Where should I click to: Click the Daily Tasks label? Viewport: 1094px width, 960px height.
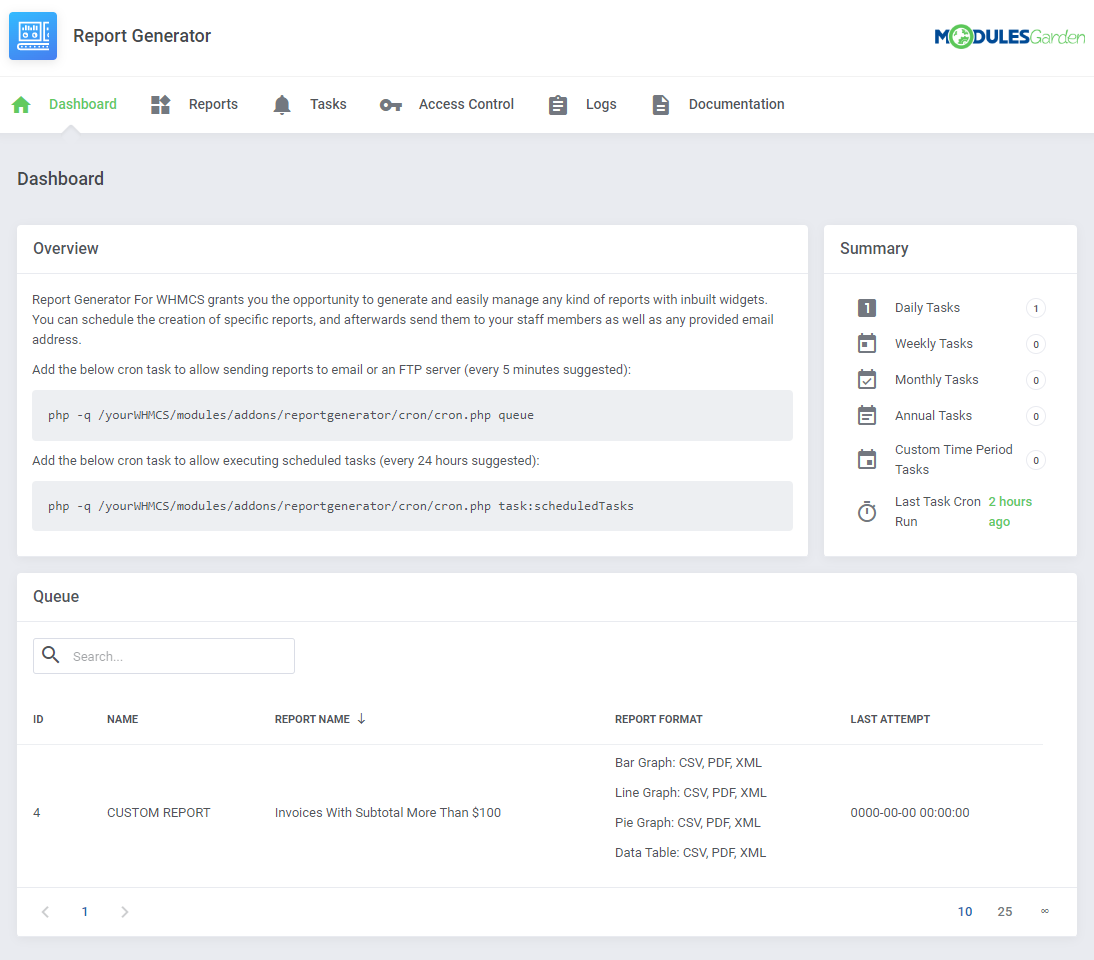[927, 308]
